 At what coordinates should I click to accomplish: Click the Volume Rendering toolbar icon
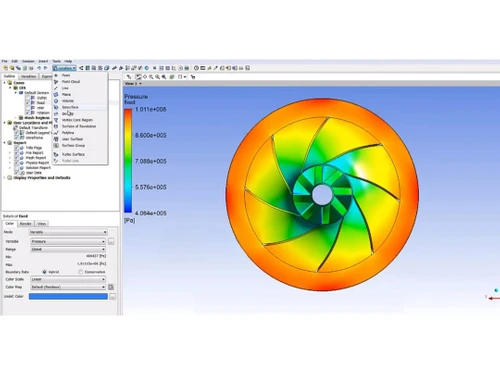click(x=107, y=68)
